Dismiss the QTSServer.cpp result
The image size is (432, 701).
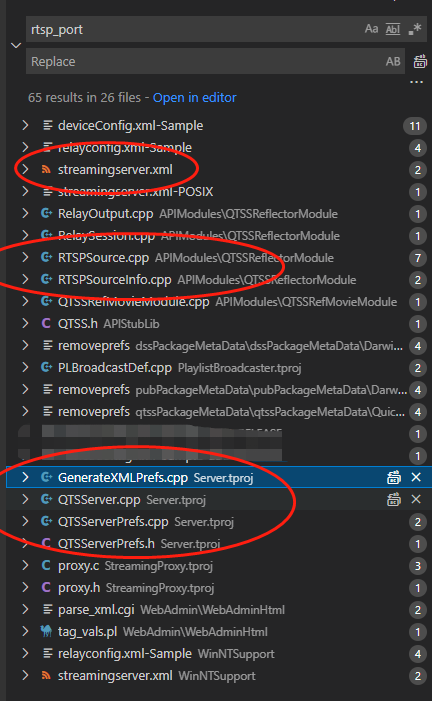point(416,499)
